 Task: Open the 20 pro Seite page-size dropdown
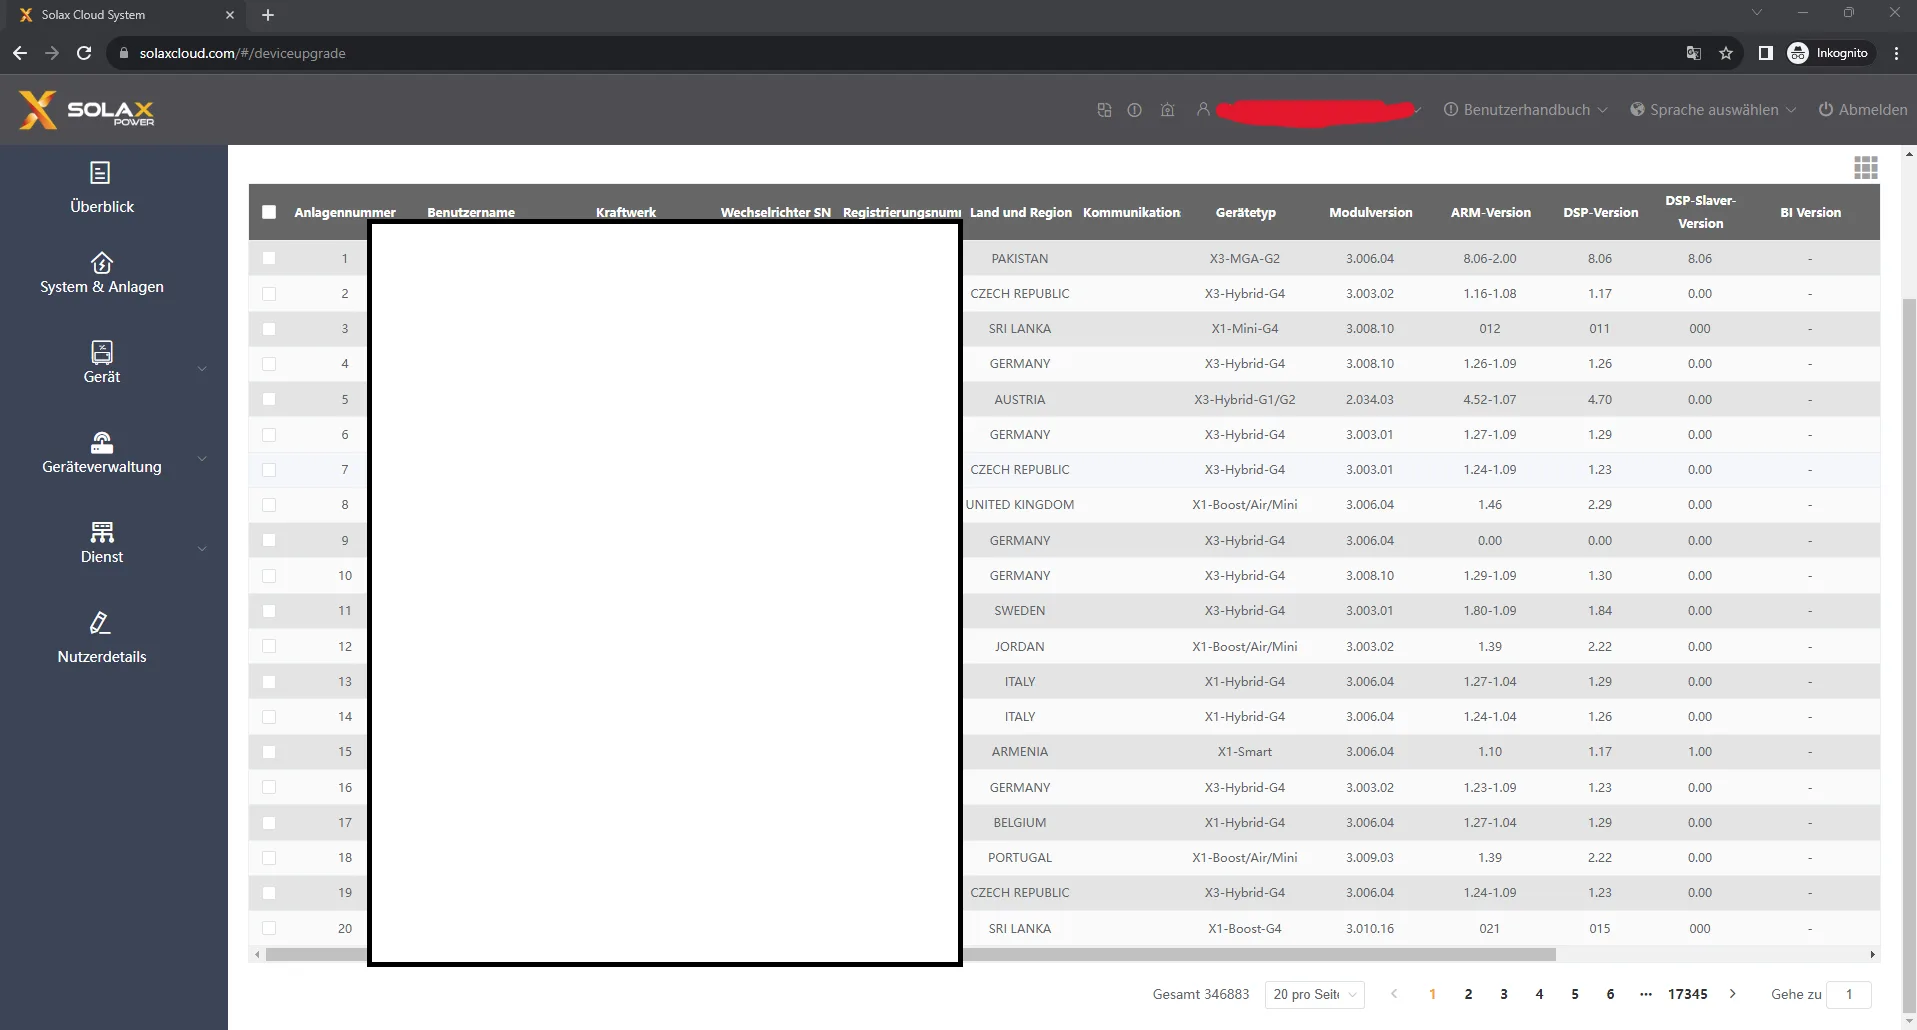[1314, 994]
